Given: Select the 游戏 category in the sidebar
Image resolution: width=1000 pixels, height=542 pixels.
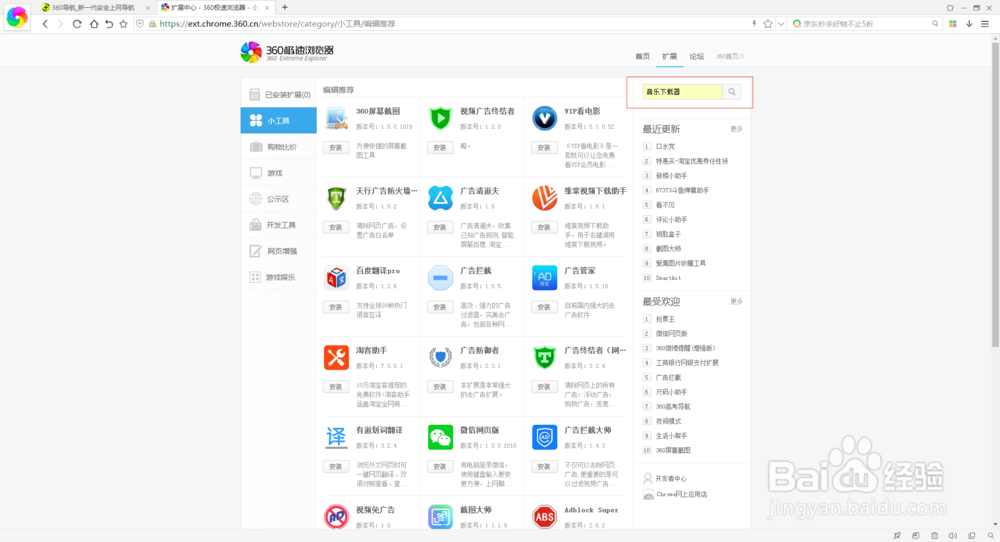Looking at the screenshot, I should click(279, 173).
